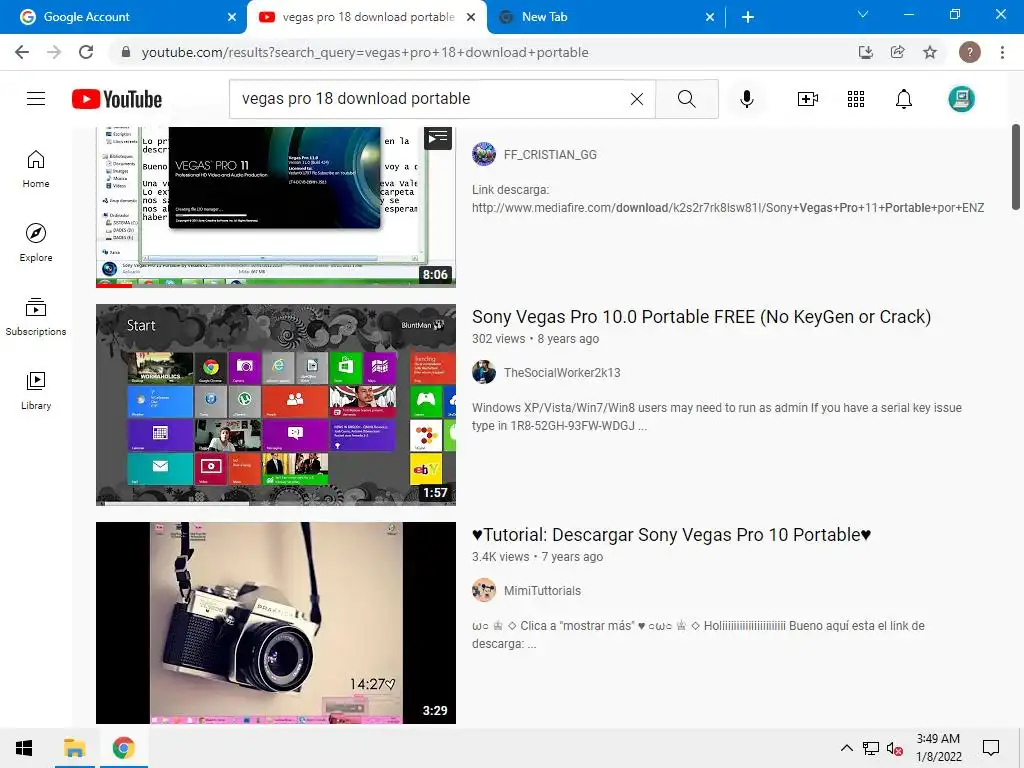Open the YouTube hamburger guide menu

tap(36, 99)
